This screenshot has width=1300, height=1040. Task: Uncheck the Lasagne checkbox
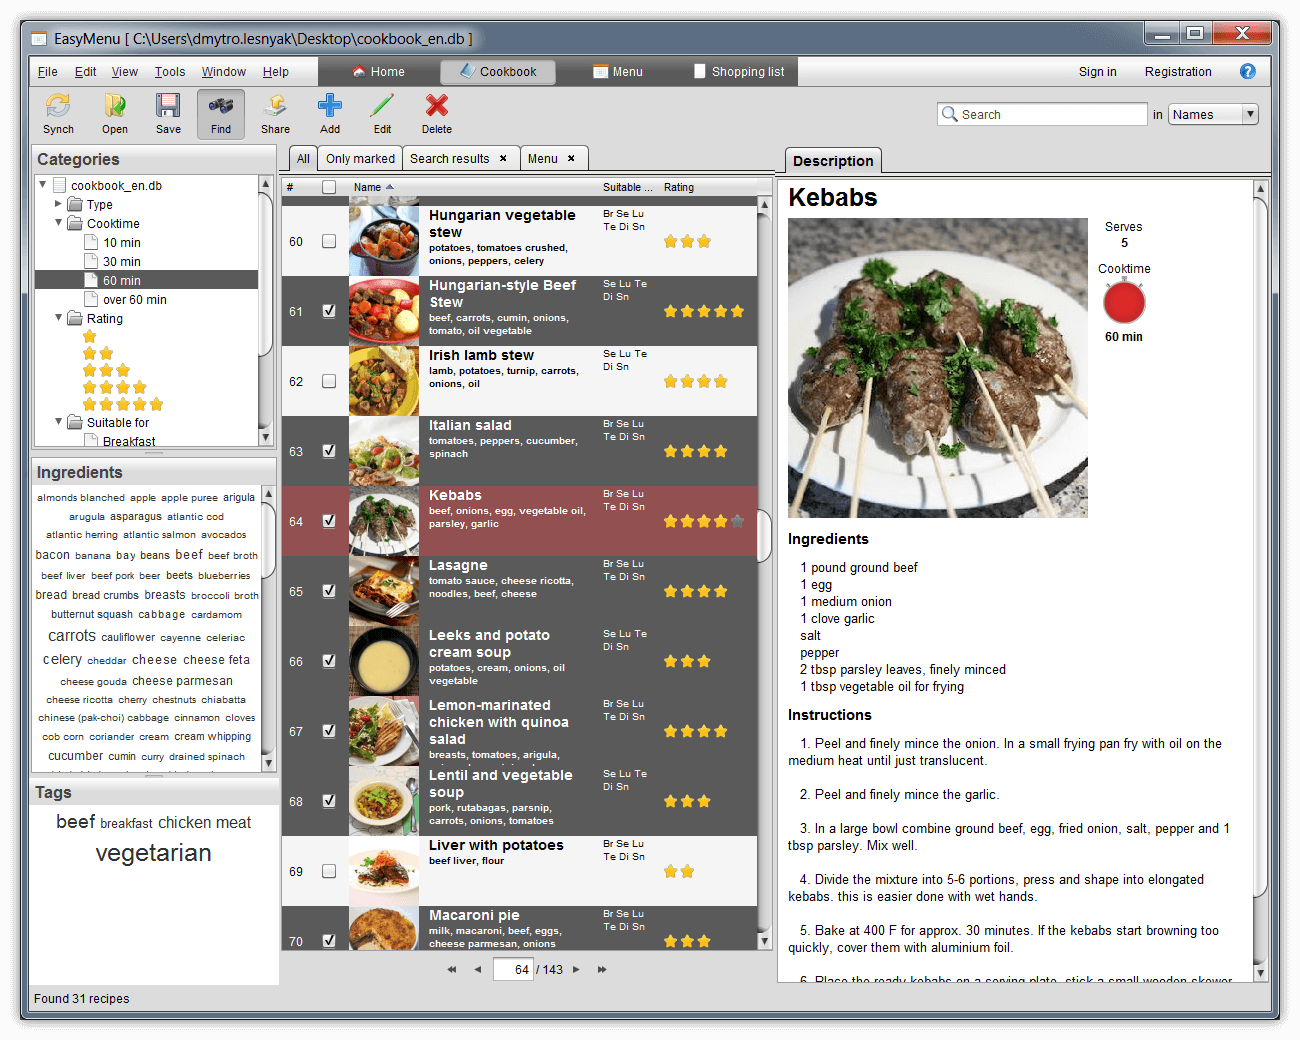pos(329,591)
